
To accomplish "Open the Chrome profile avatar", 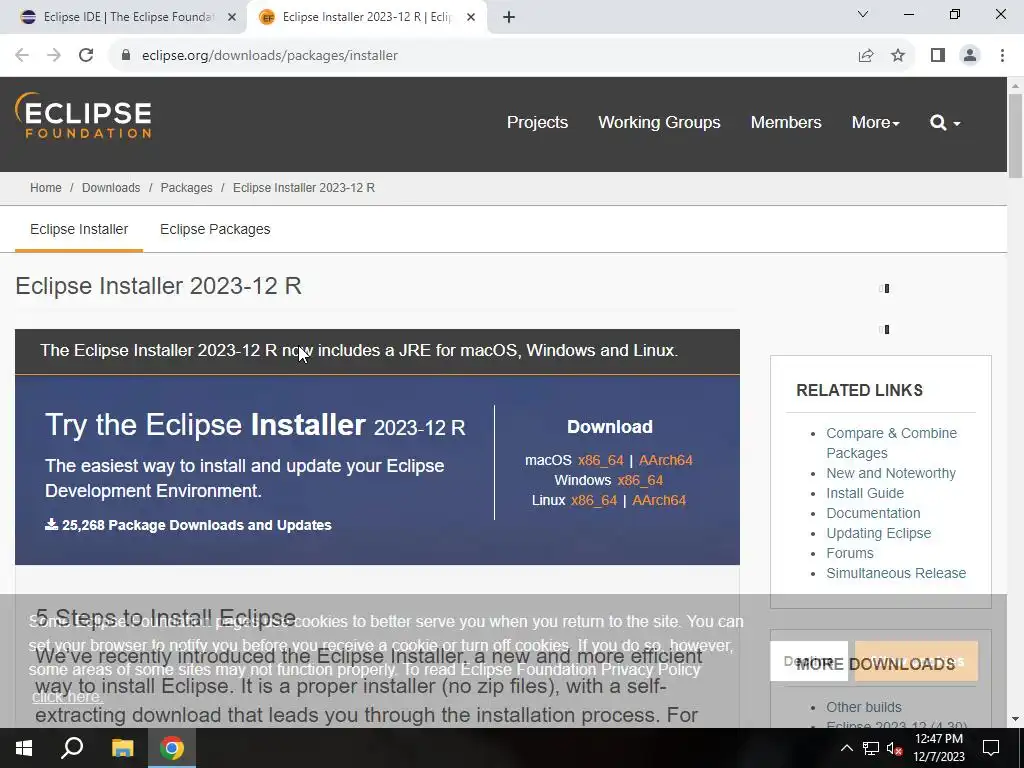I will (x=970, y=56).
